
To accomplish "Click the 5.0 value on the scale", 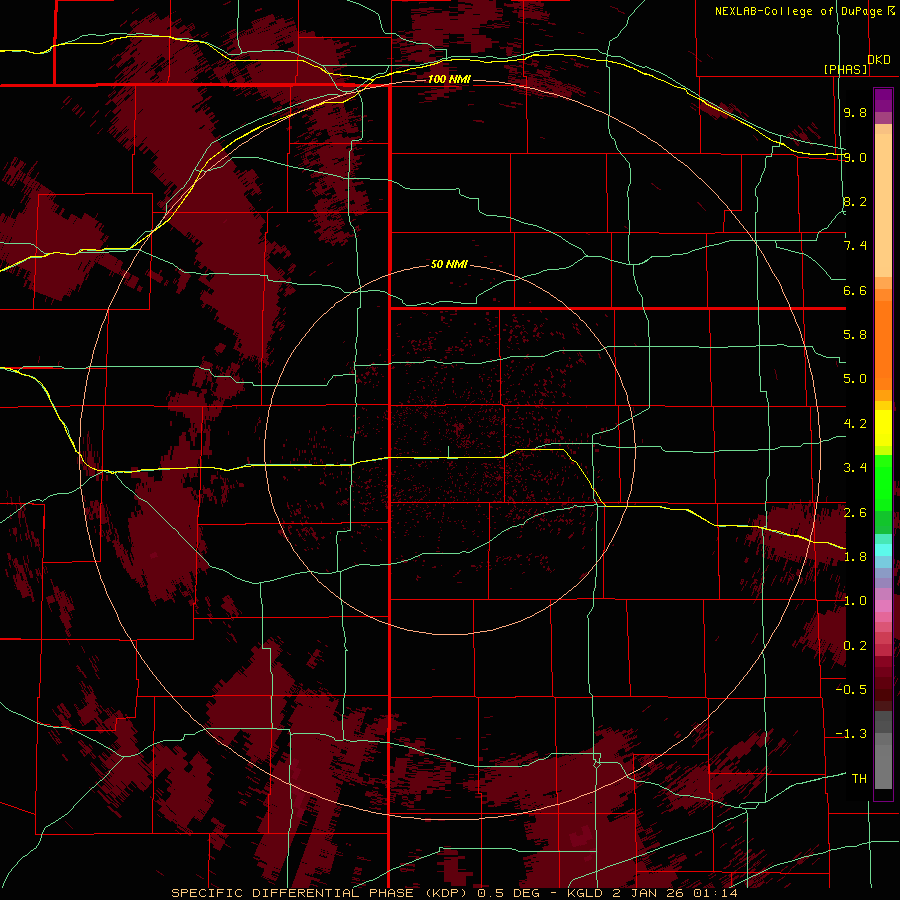I will click(x=855, y=379).
